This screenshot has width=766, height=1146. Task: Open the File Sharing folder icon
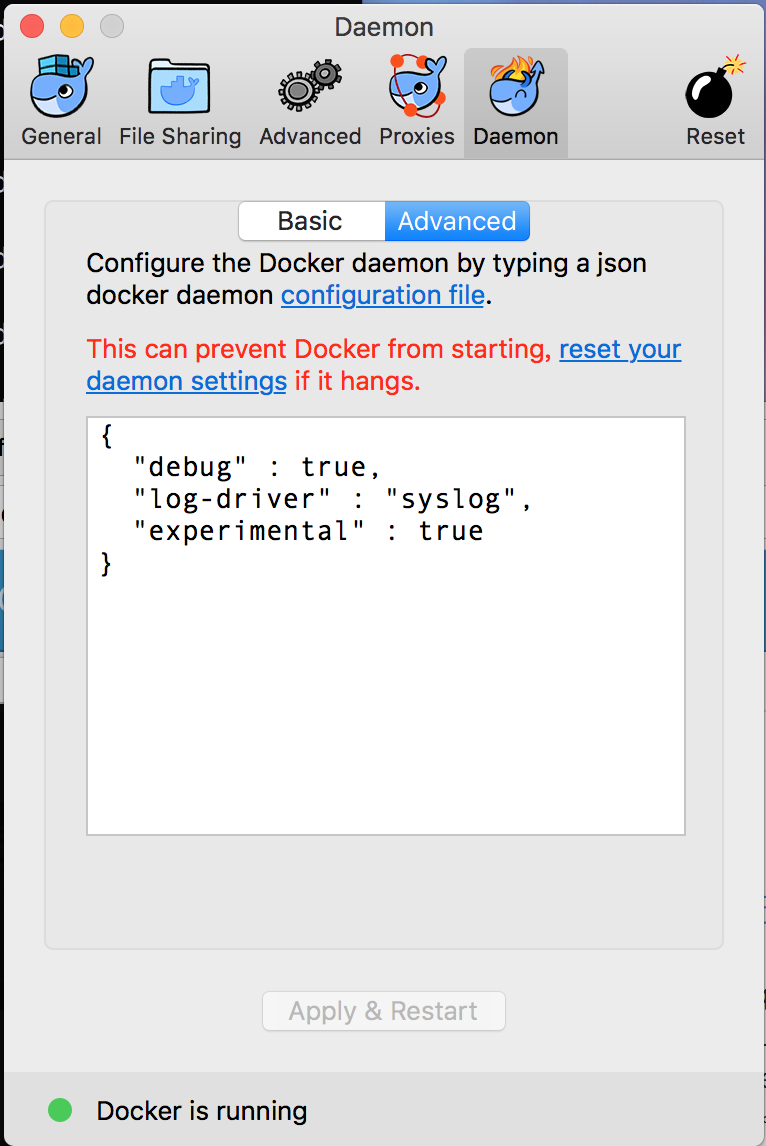pos(179,86)
